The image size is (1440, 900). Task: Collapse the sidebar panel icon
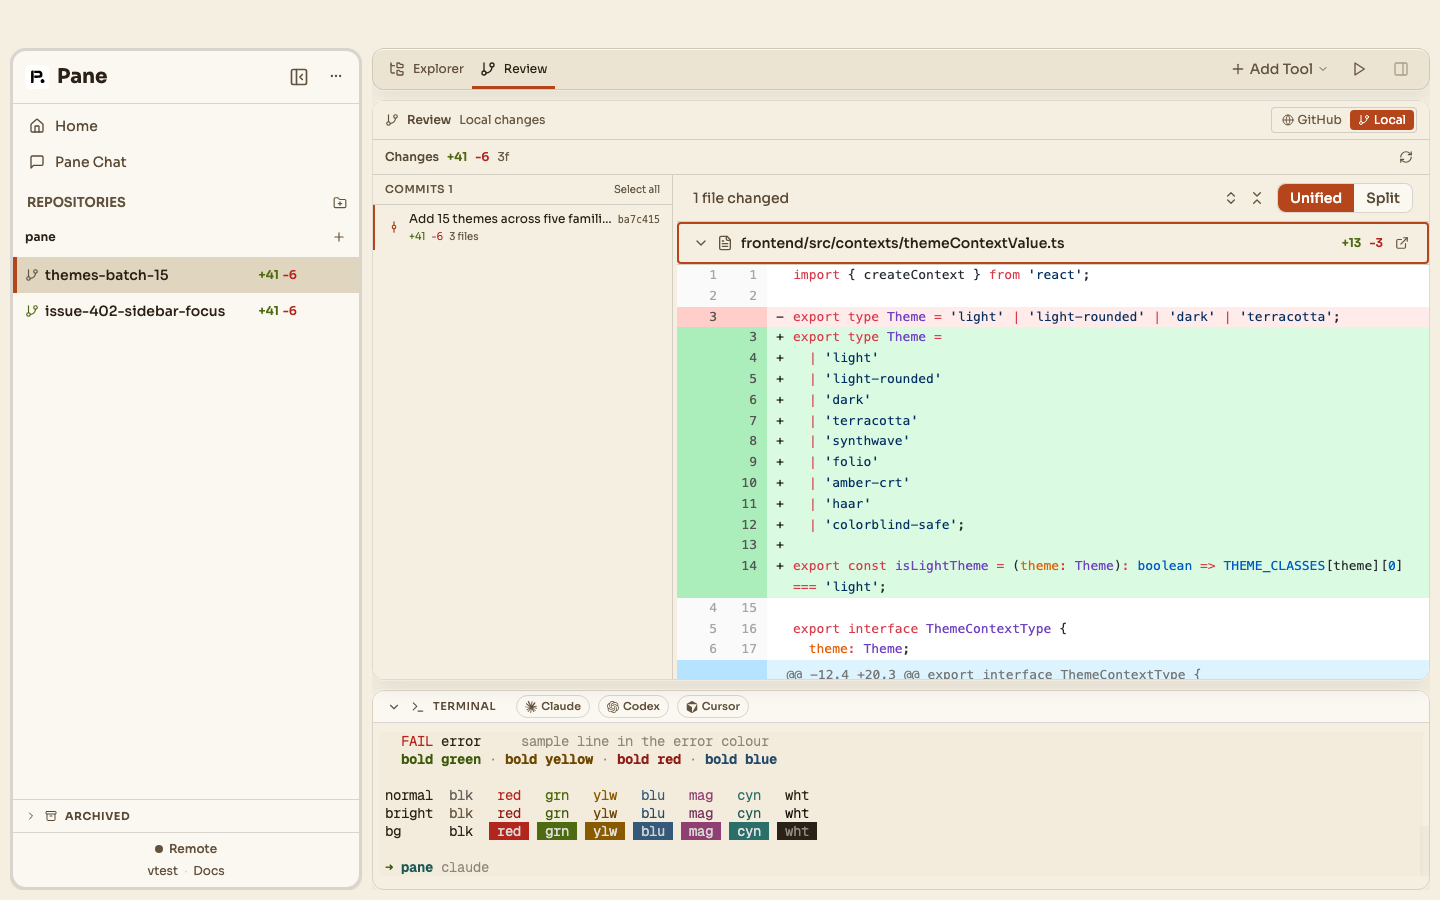coord(299,77)
